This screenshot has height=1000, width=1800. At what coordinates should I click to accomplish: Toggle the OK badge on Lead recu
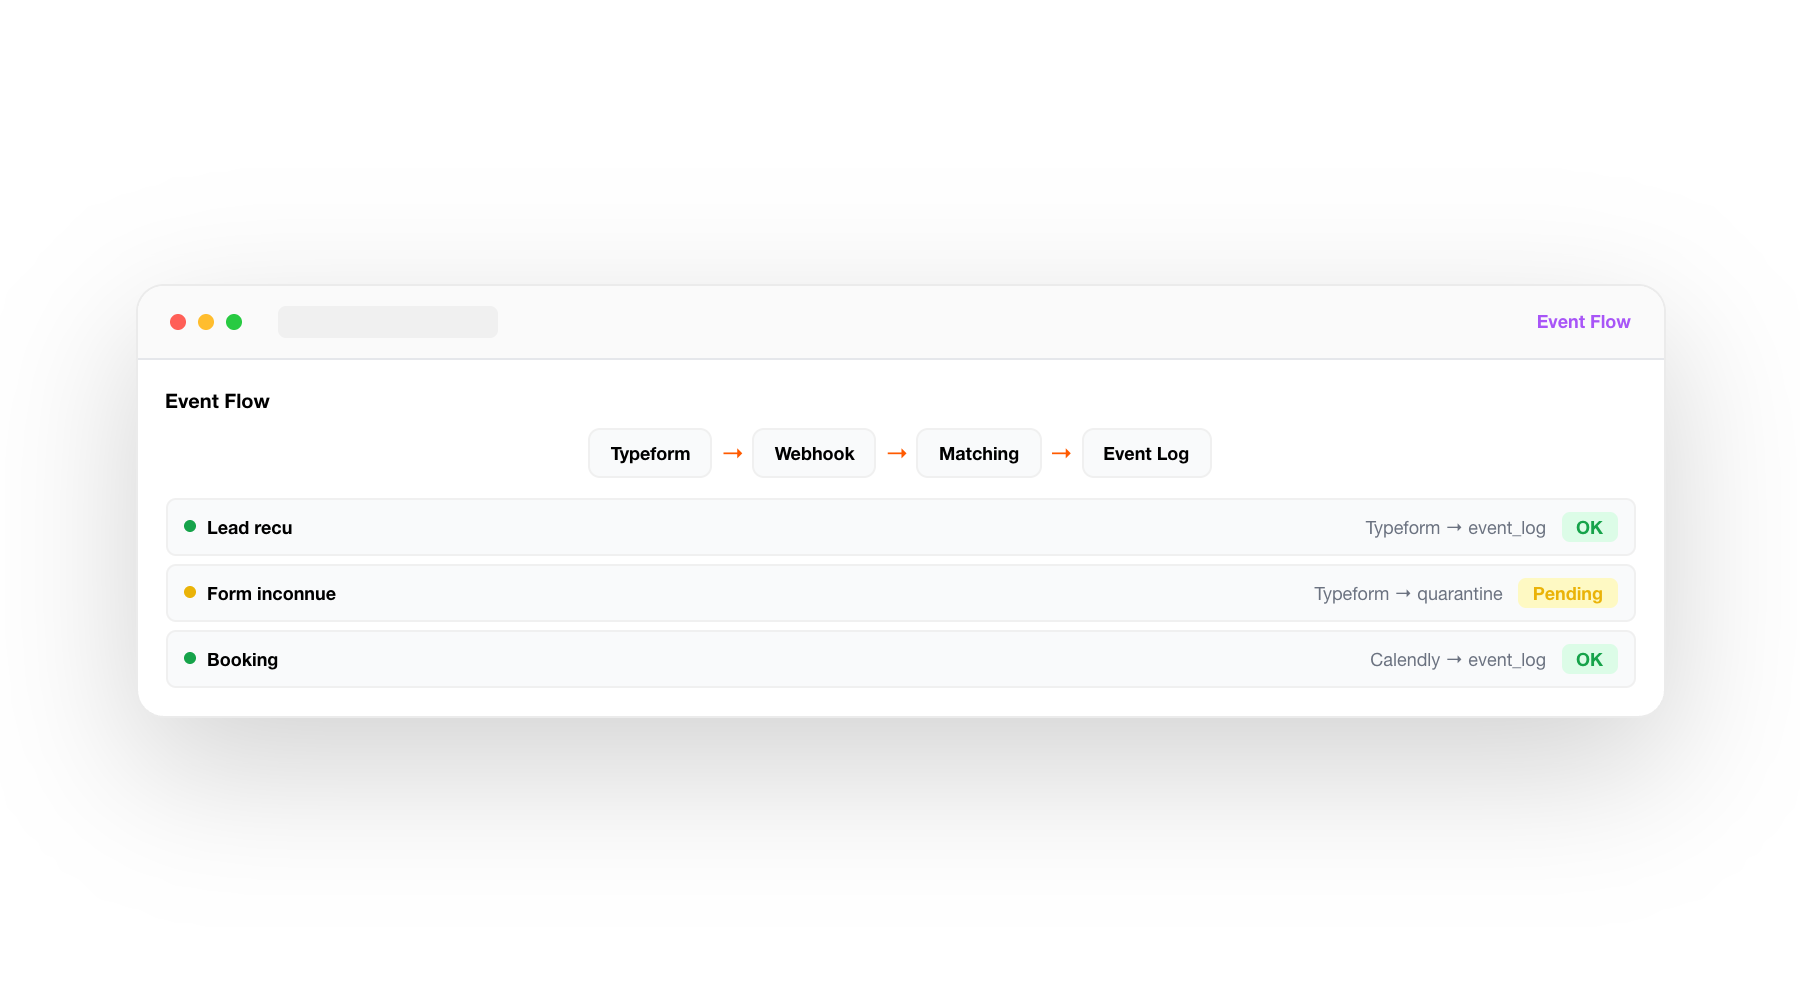[x=1589, y=527]
